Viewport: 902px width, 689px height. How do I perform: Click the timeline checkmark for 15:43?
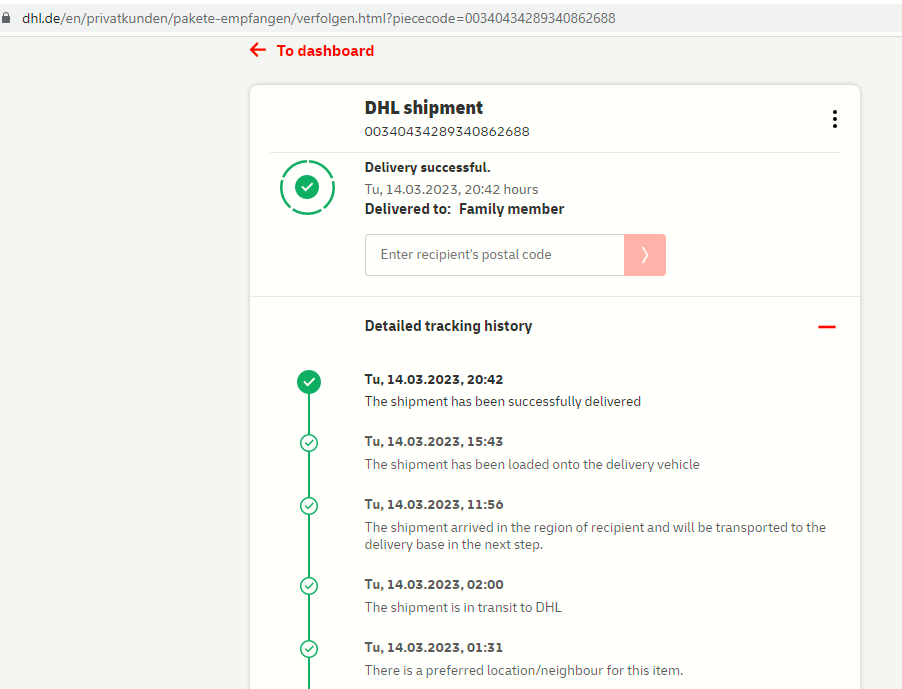pos(309,443)
